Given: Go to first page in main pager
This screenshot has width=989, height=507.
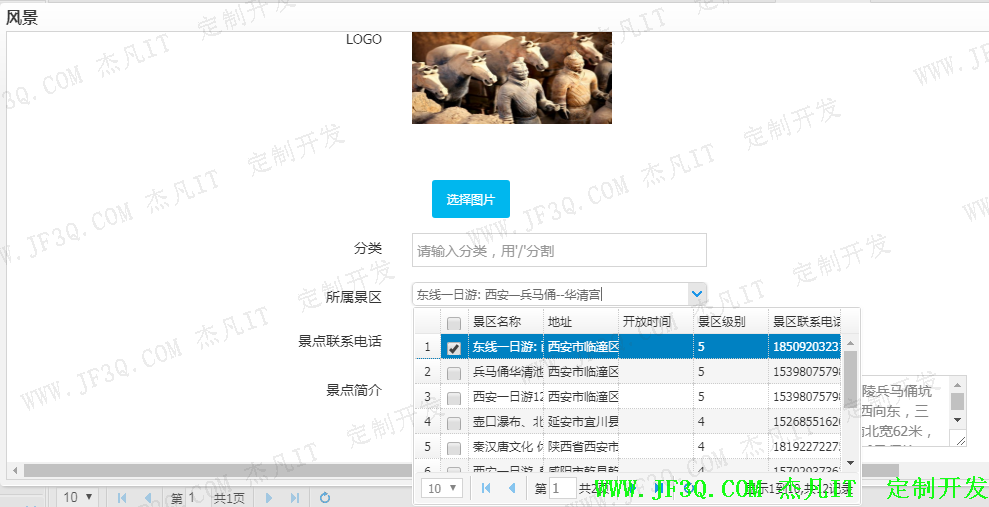Looking at the screenshot, I should [122, 497].
